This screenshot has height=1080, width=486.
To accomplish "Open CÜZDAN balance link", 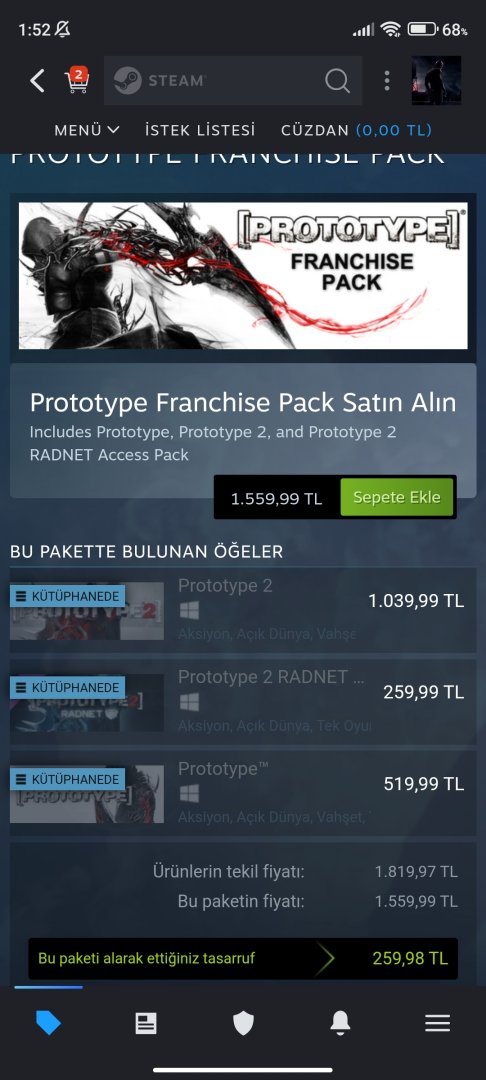I will point(357,130).
